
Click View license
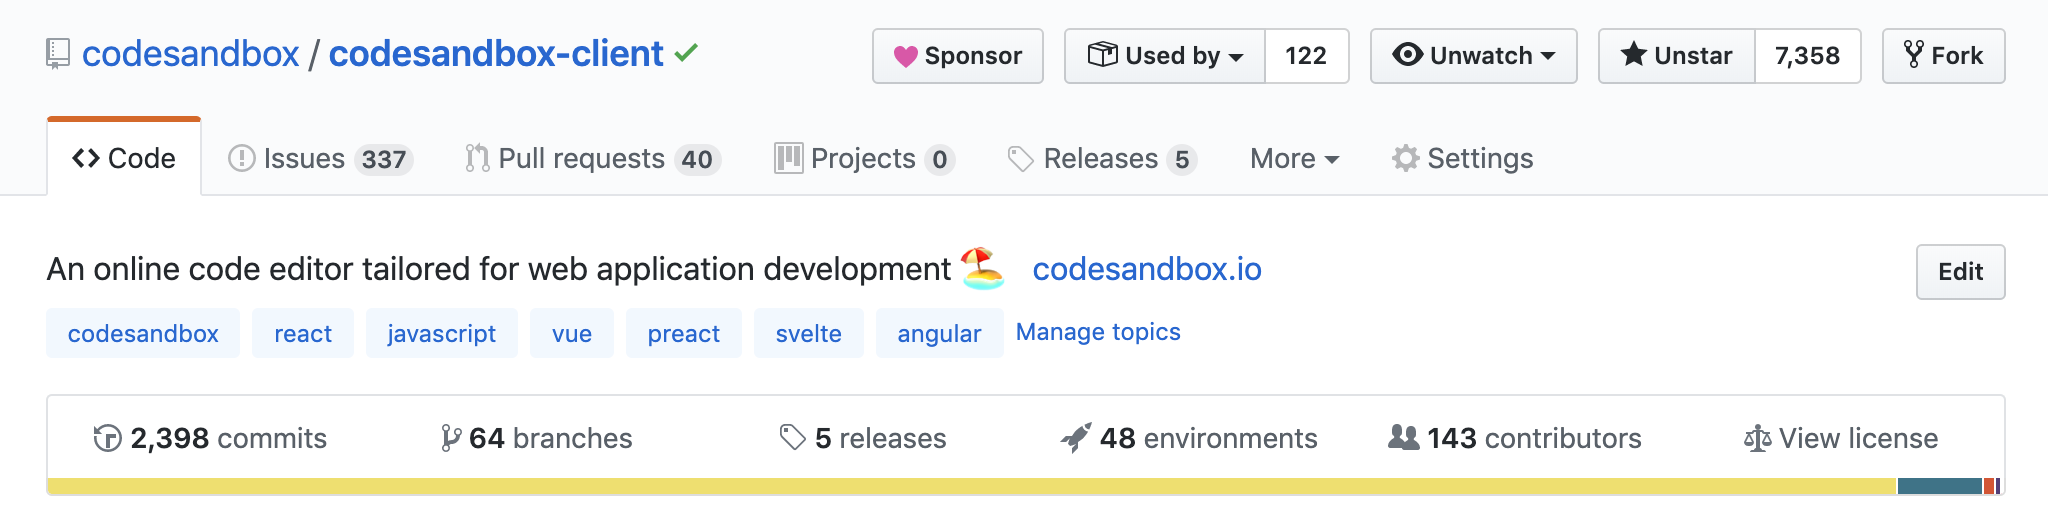1841,438
